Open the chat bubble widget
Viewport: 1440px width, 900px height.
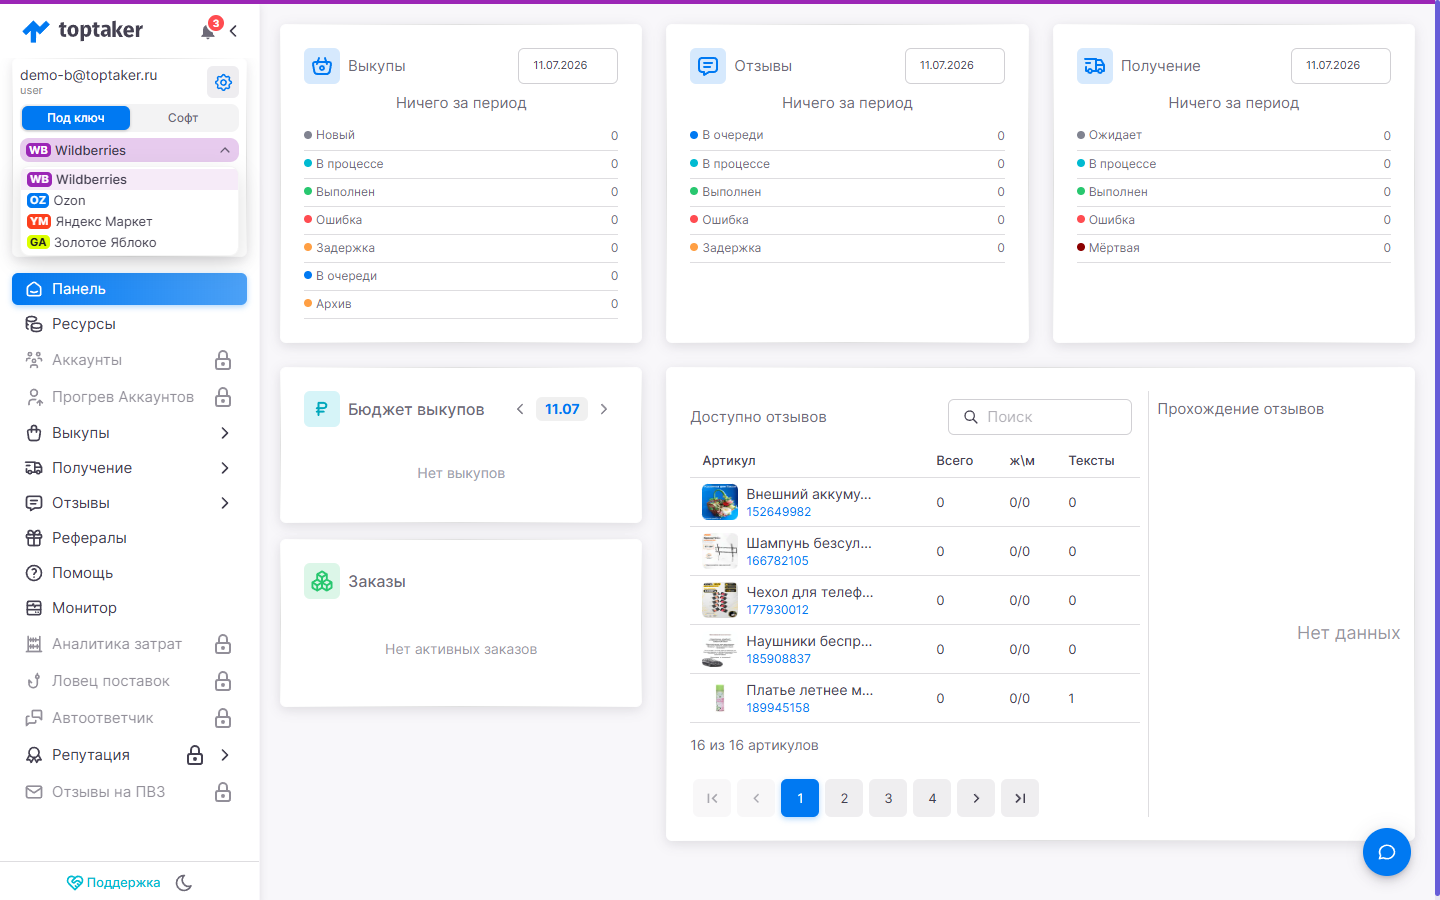1386,852
